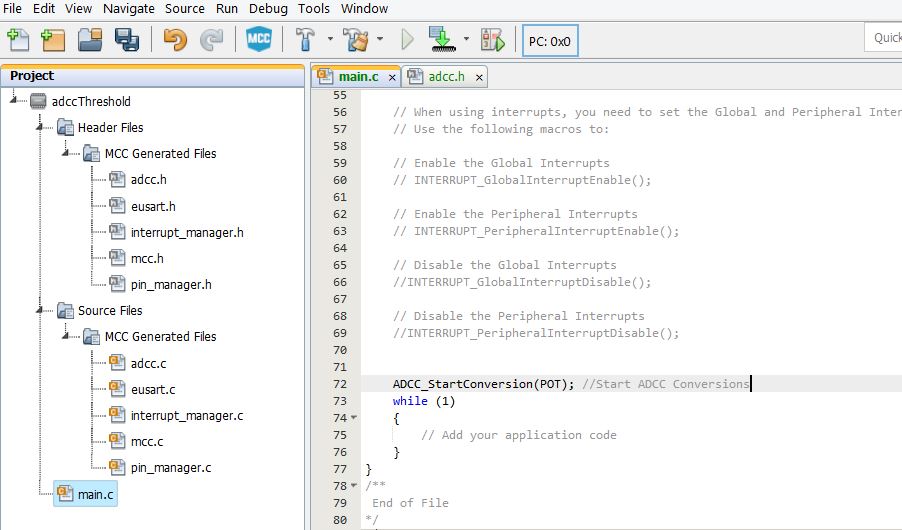The image size is (902, 530).
Task: Click the Make and Program Device icon
Action: point(442,40)
